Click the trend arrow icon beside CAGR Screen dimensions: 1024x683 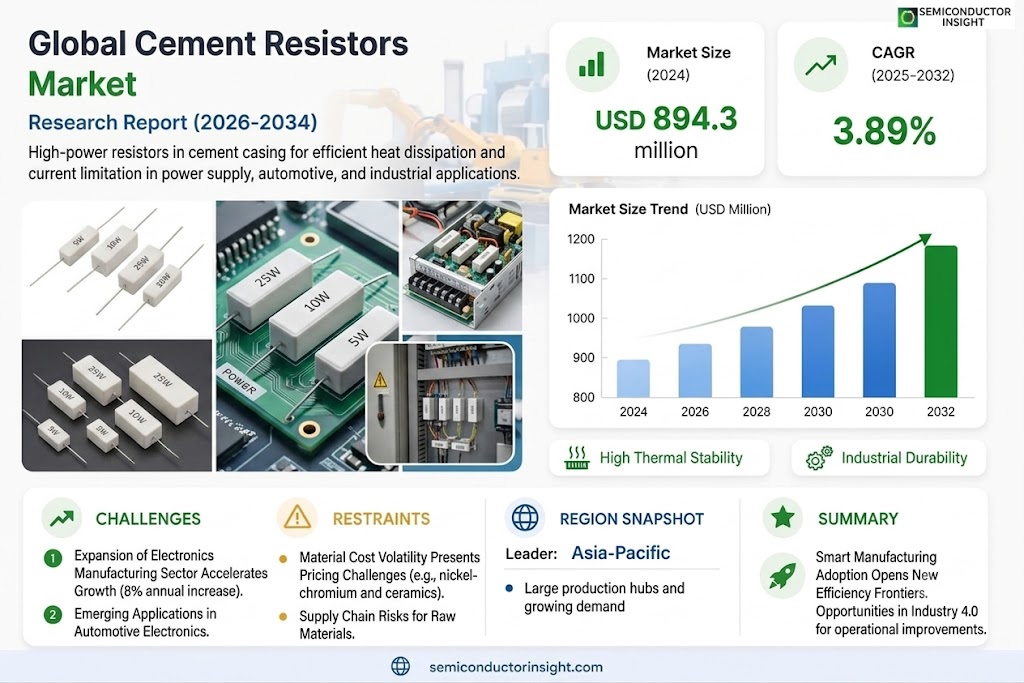(821, 65)
